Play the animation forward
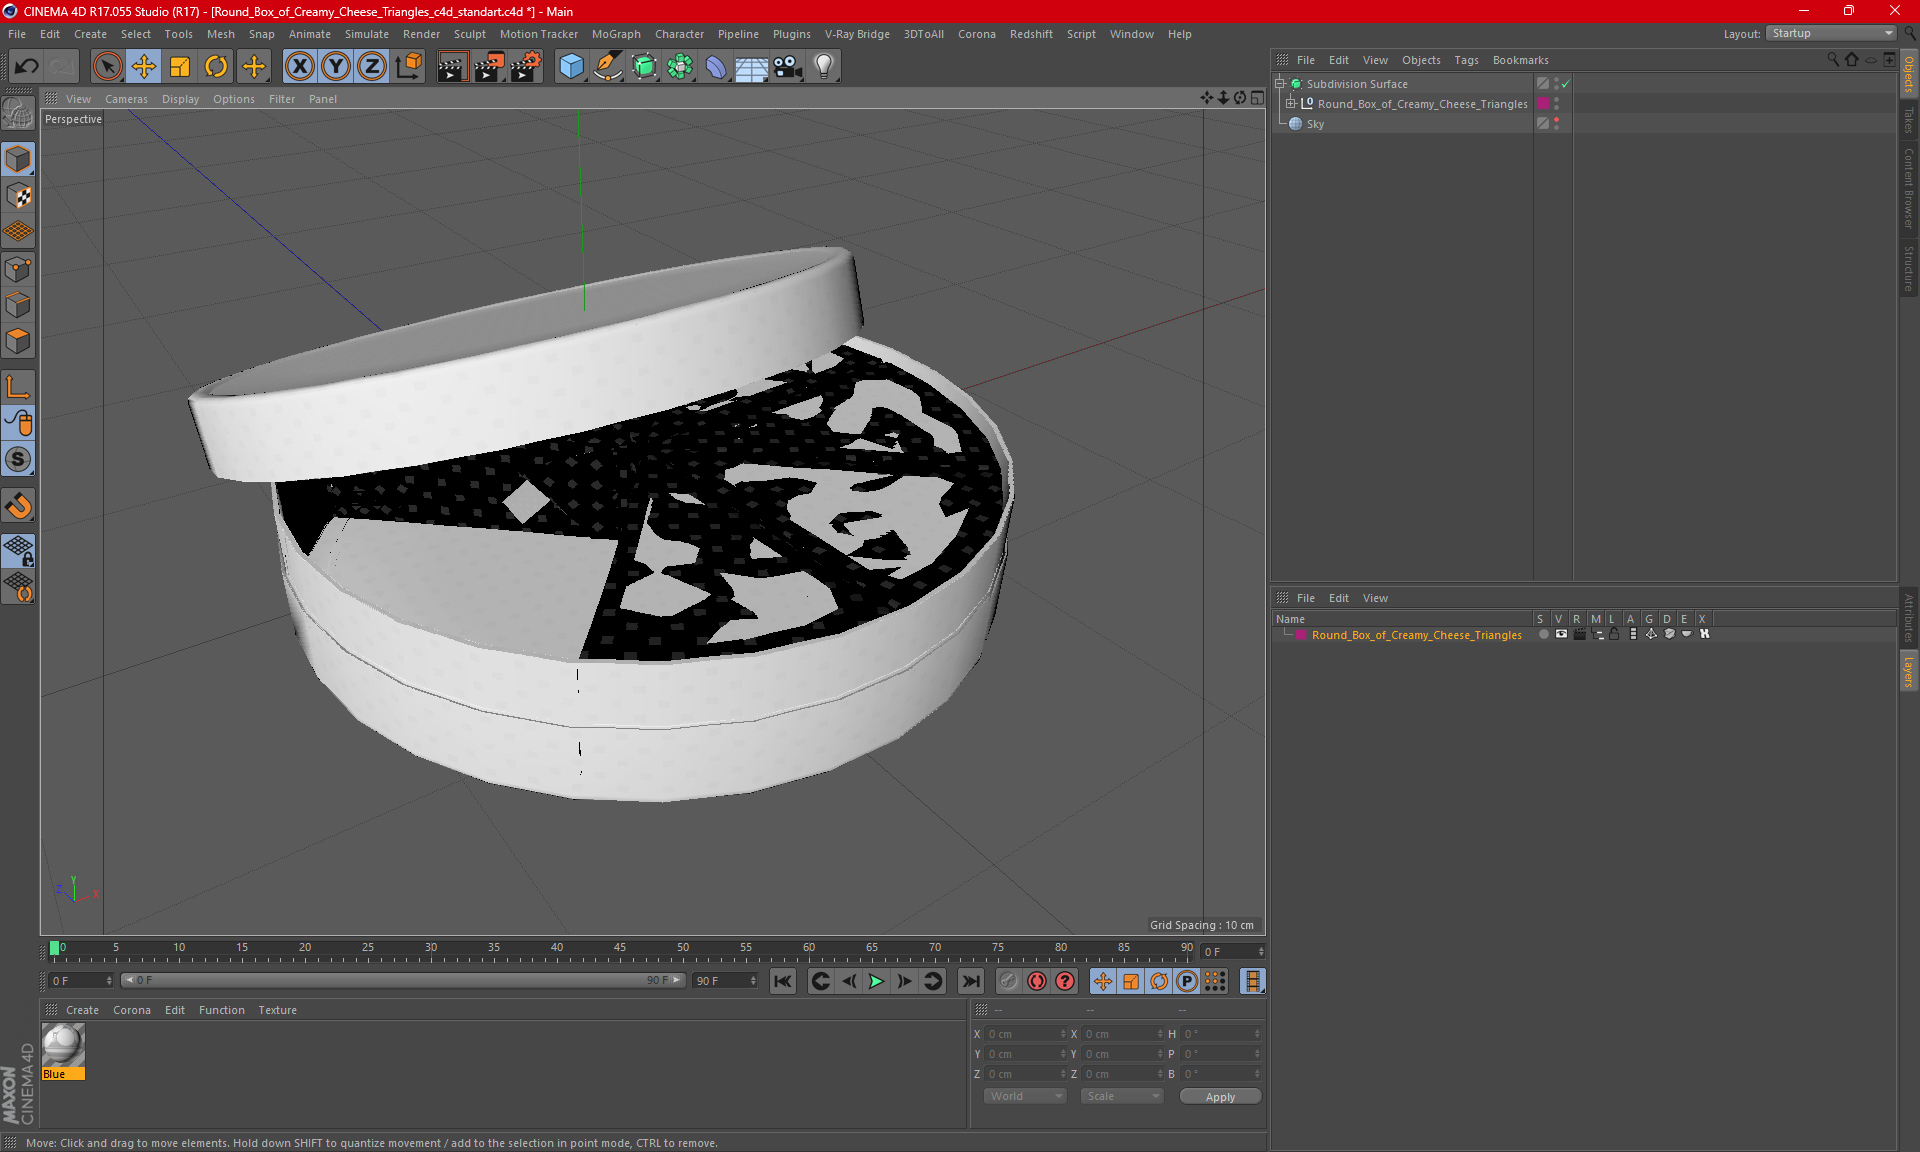The width and height of the screenshot is (1920, 1152). [876, 981]
